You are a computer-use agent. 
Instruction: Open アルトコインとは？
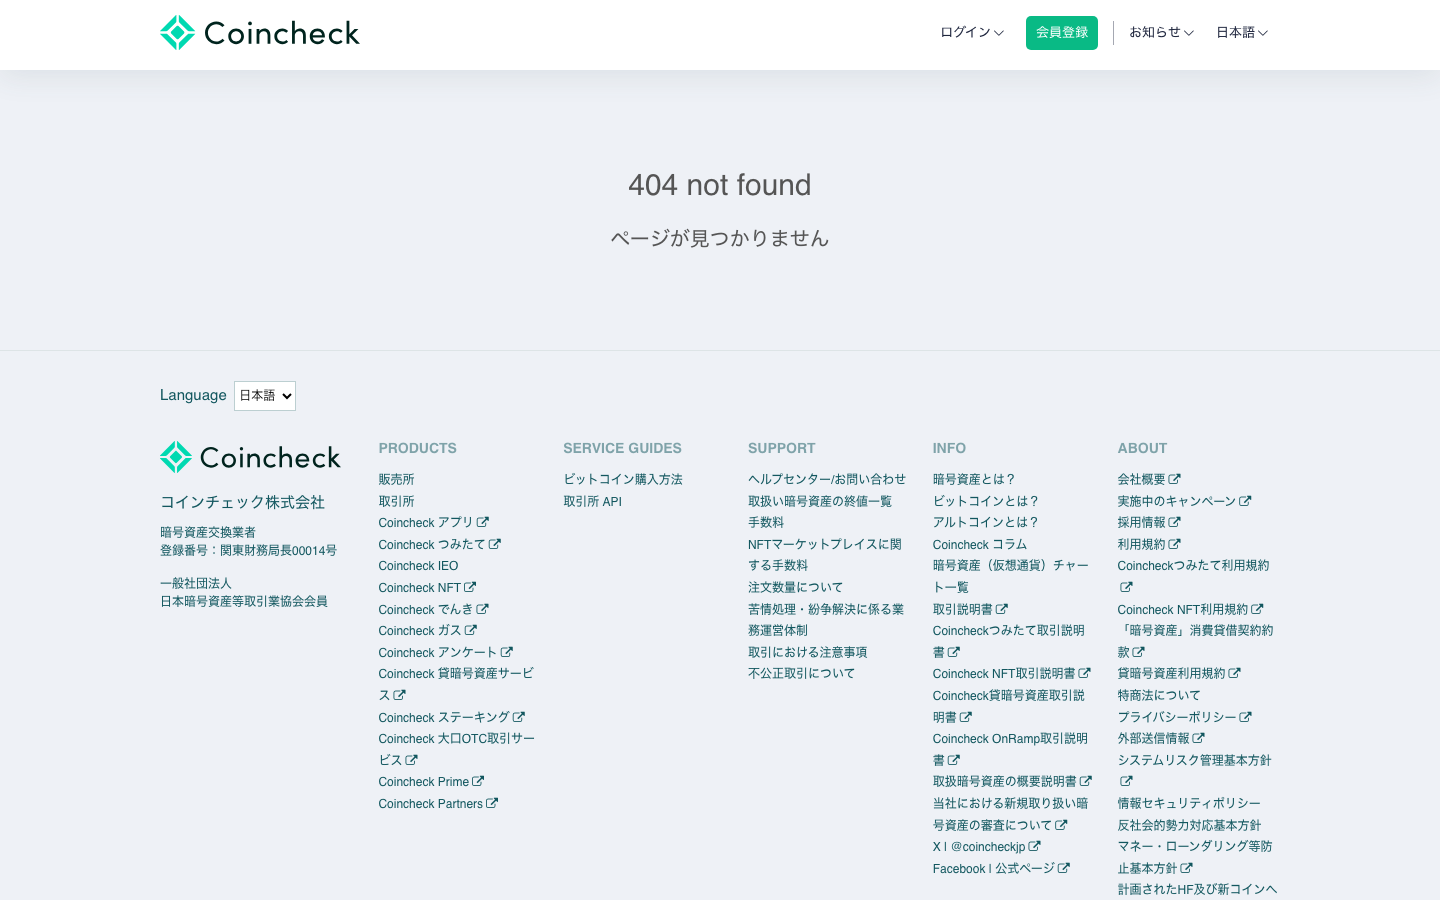(986, 523)
